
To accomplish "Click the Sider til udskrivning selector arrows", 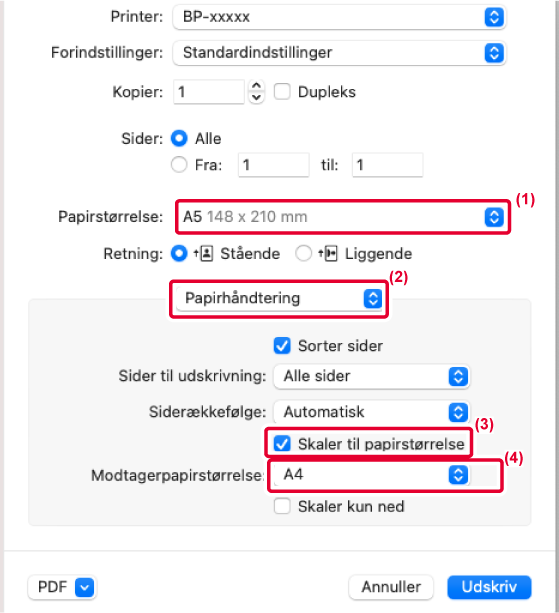I will tap(459, 376).
